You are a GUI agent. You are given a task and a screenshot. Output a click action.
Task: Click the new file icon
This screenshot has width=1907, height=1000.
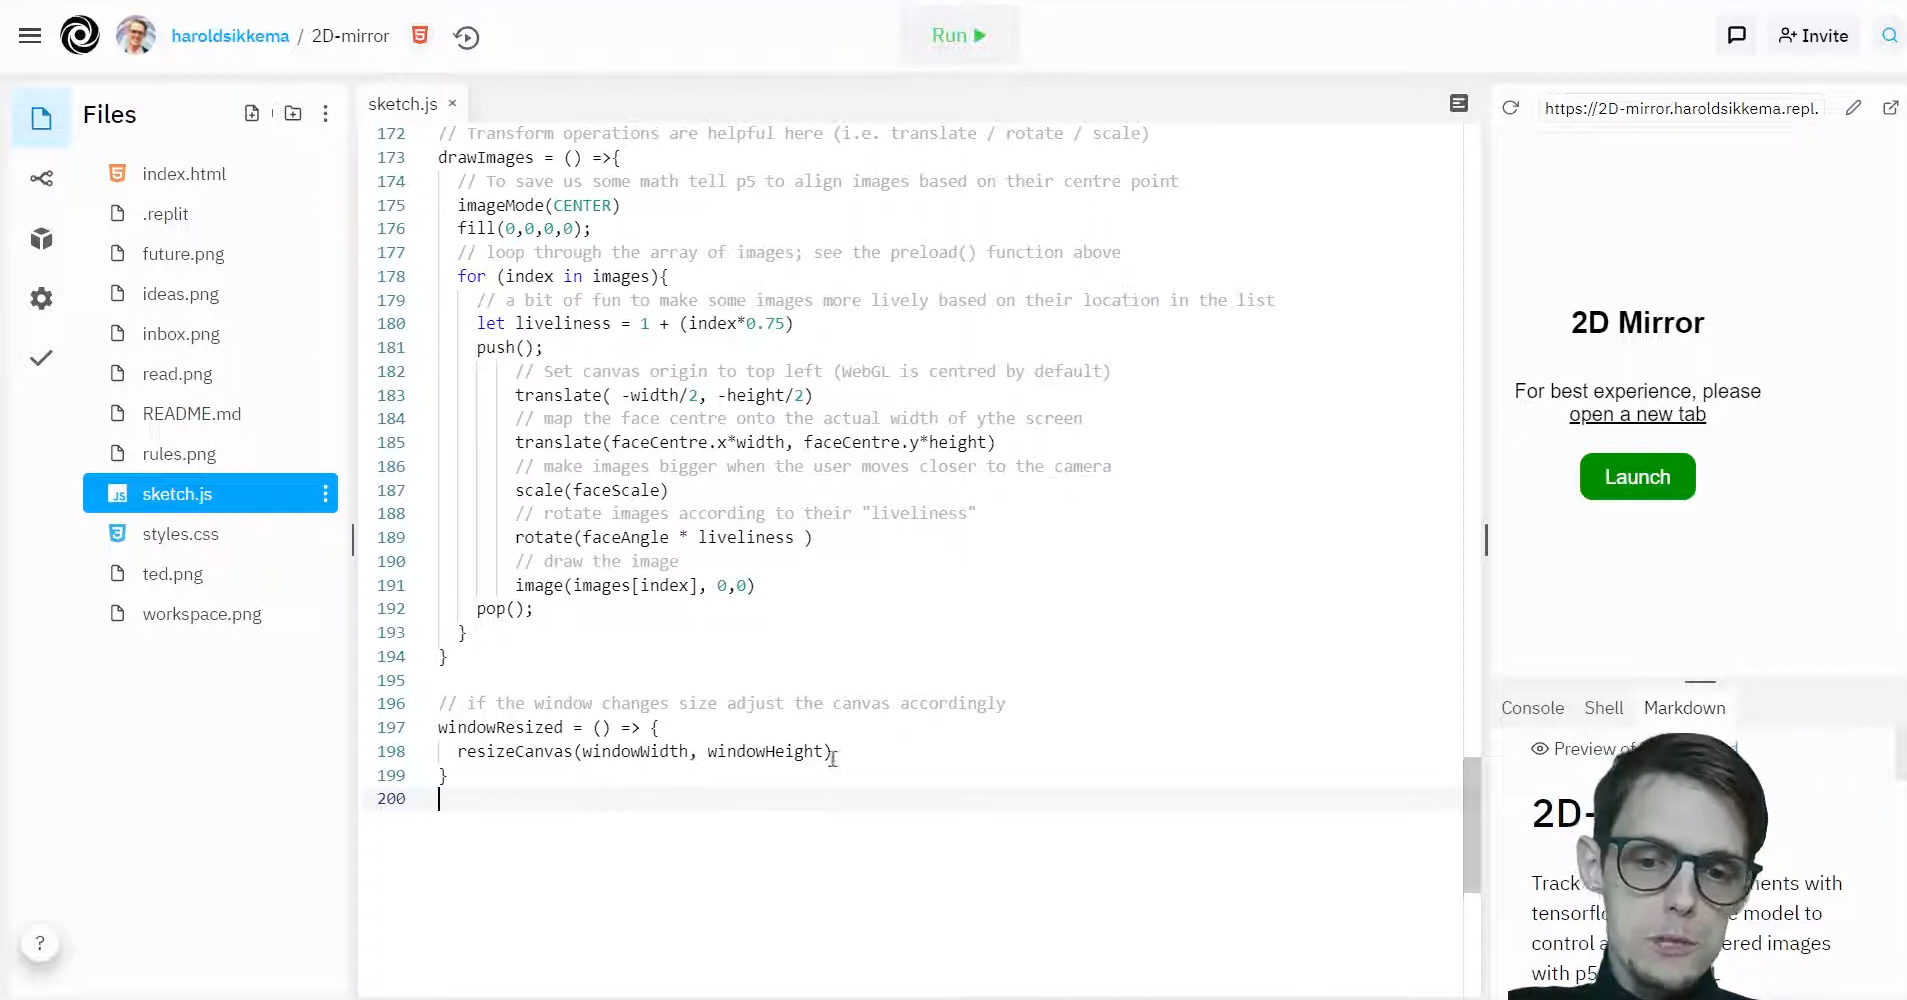(x=252, y=114)
